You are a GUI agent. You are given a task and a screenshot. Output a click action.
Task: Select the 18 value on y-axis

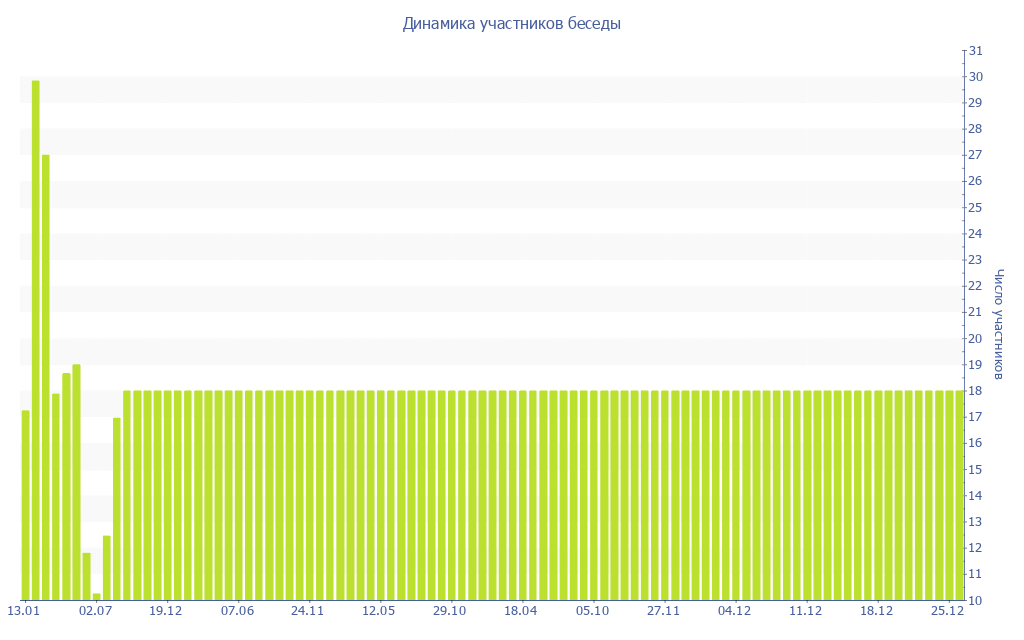point(976,391)
